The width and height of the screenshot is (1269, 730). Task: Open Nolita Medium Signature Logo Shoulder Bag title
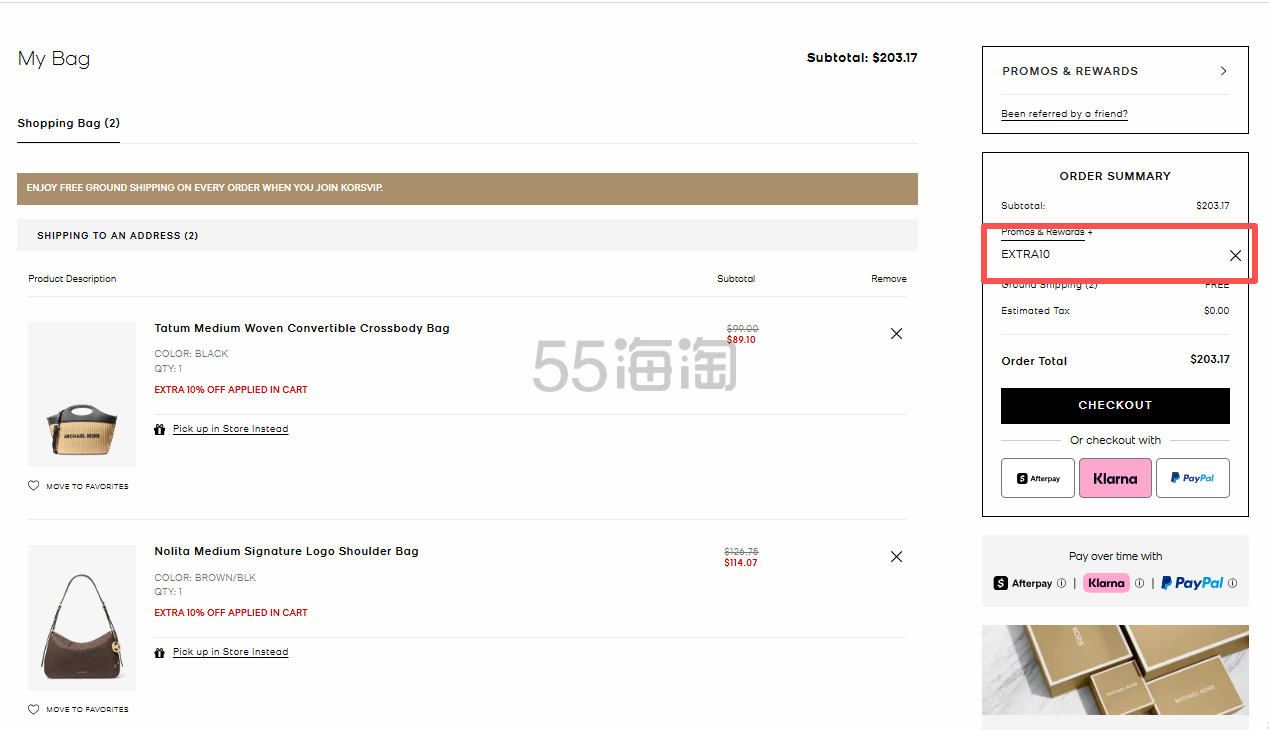pos(286,551)
